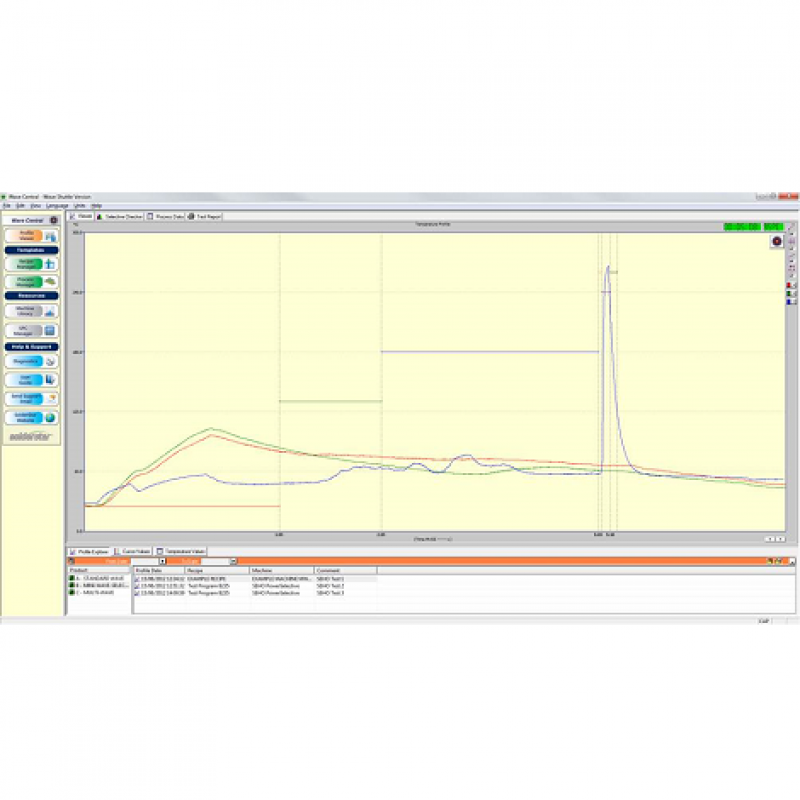Select product B - Mini Wave Selective
This screenshot has width=800, height=800.
99,586
